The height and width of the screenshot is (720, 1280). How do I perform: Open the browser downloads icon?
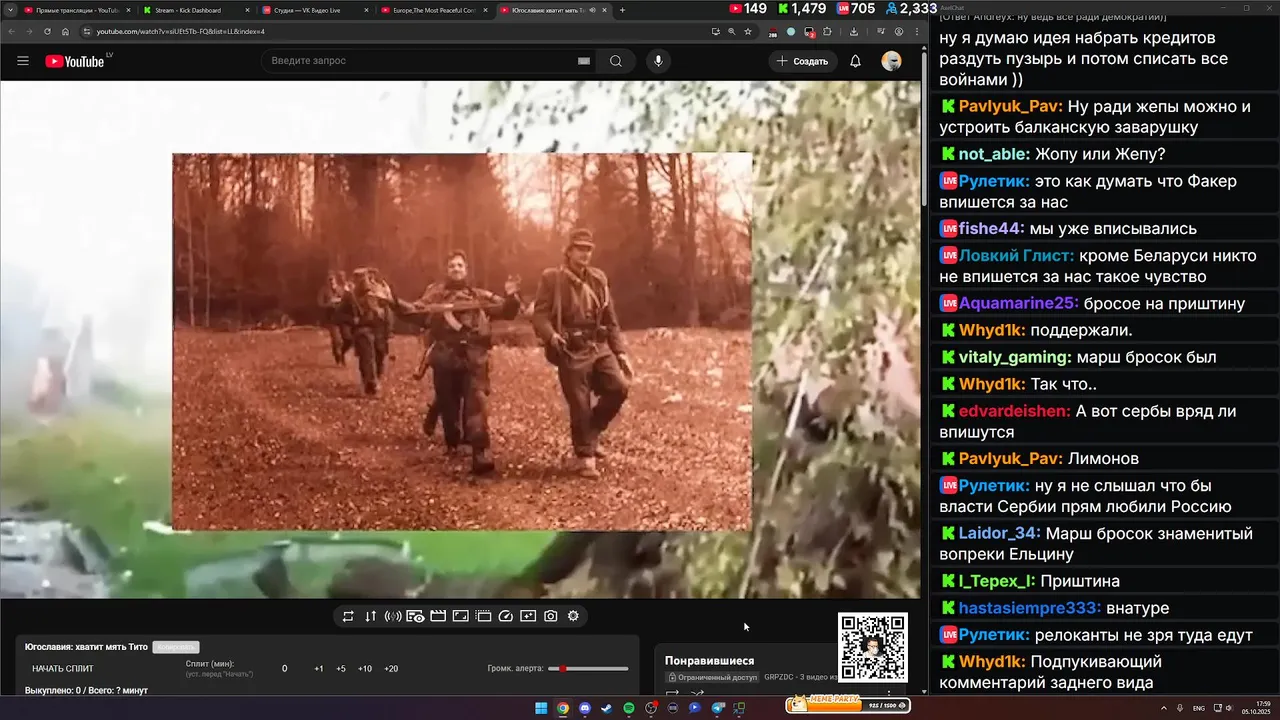click(853, 31)
